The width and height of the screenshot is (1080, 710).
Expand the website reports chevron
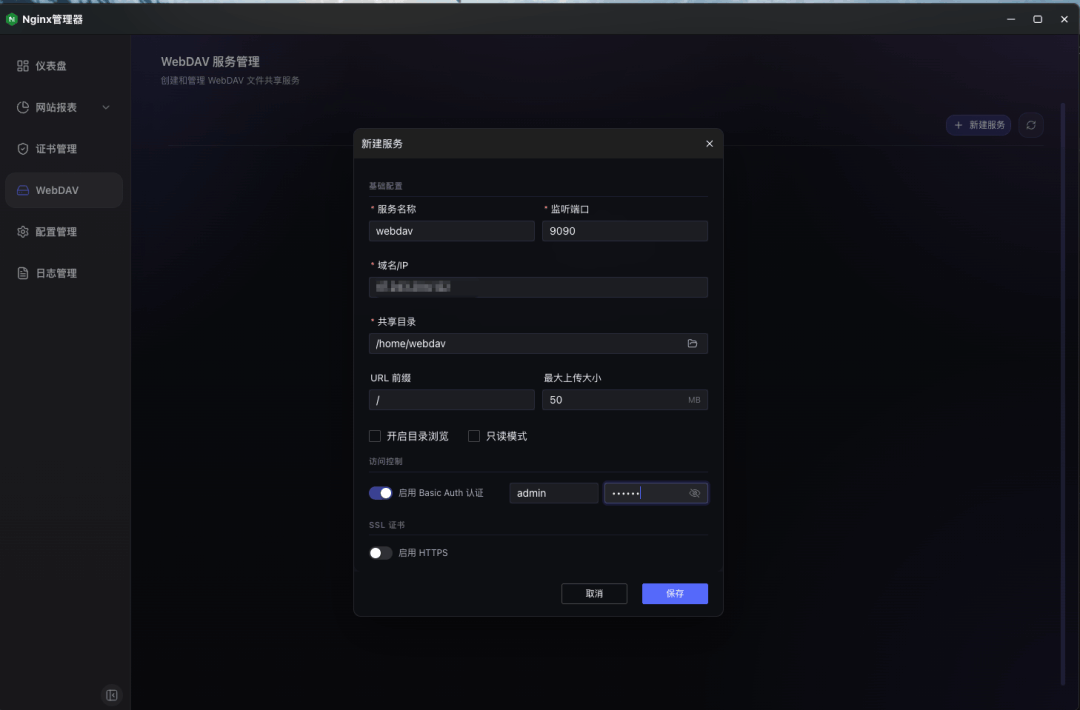tap(106, 108)
